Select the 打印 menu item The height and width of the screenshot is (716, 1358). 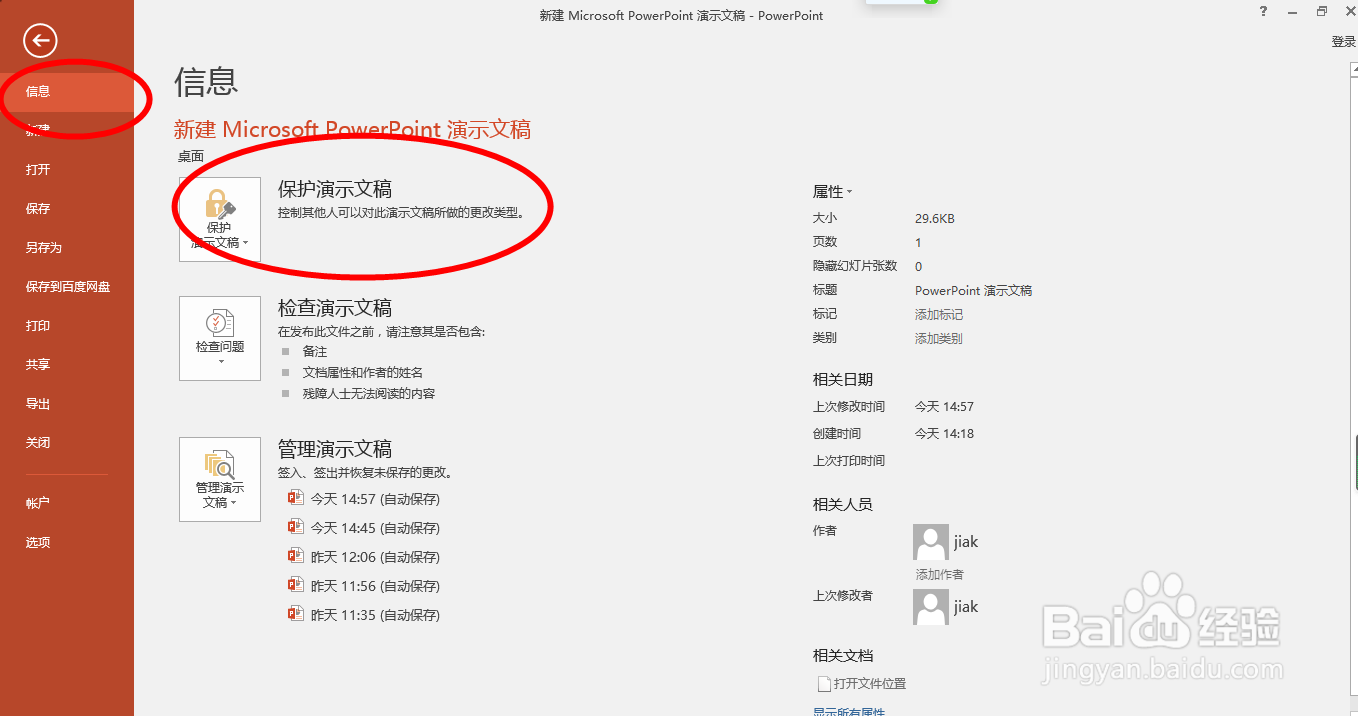click(x=37, y=325)
